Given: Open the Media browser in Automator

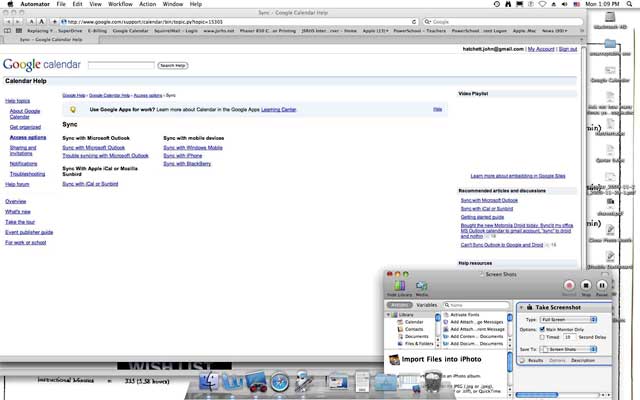Looking at the screenshot, I should (422, 286).
